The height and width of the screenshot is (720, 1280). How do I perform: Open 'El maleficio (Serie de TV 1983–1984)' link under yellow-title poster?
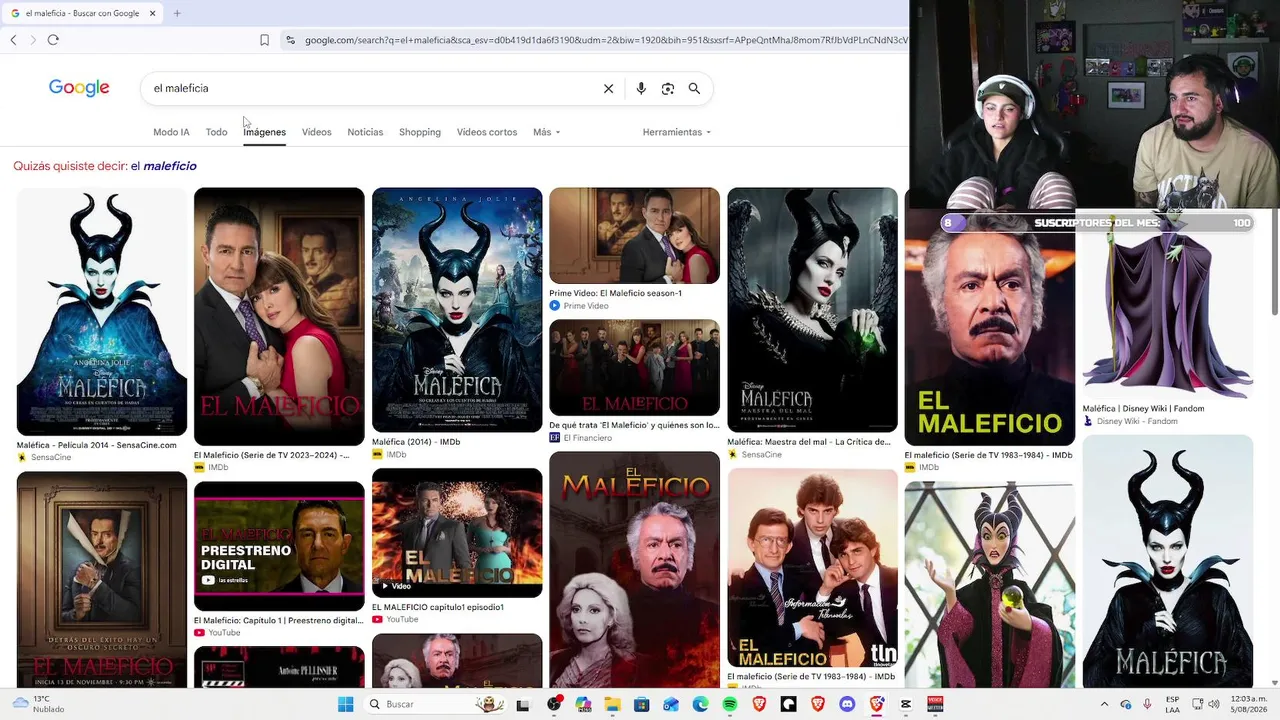(x=988, y=455)
